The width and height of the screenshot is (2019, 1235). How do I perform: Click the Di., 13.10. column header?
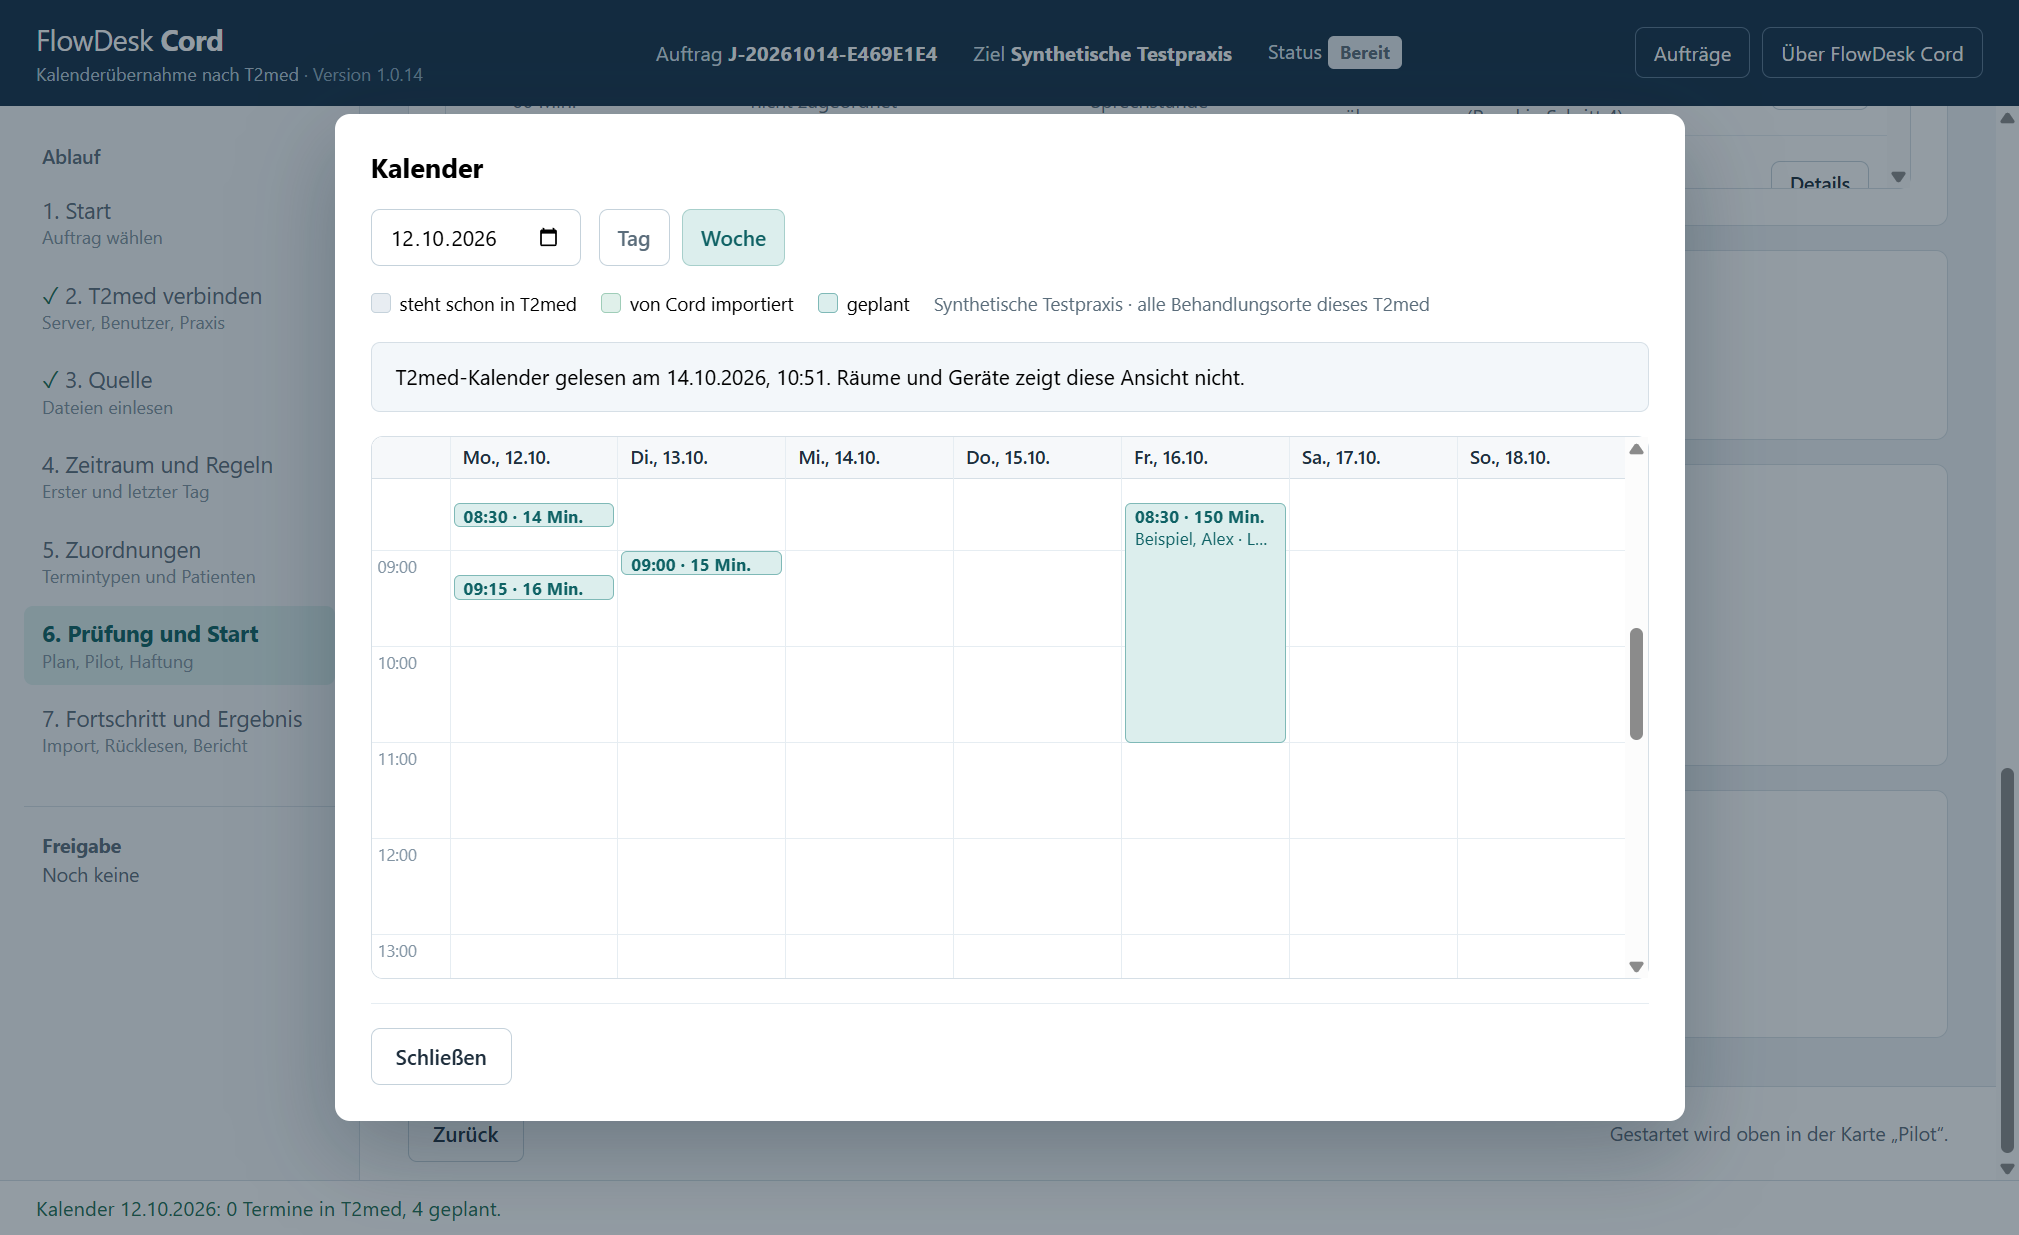pos(701,458)
